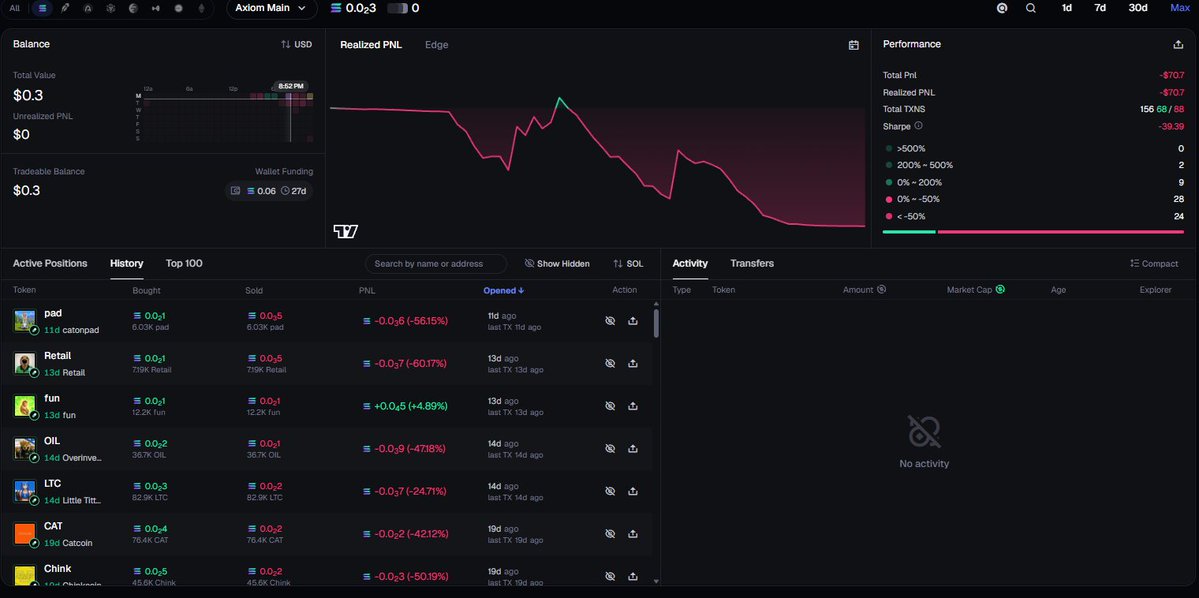Share the fun token PNL
Viewport: 1199px width, 598px height.
[x=632, y=406]
